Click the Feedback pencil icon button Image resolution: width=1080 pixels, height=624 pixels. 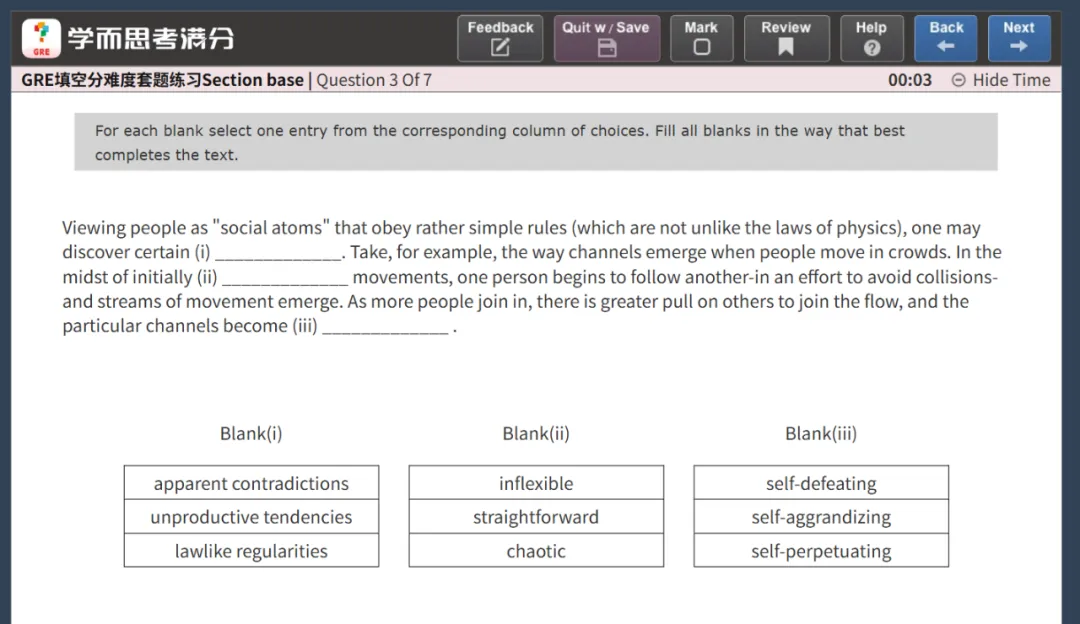(500, 38)
